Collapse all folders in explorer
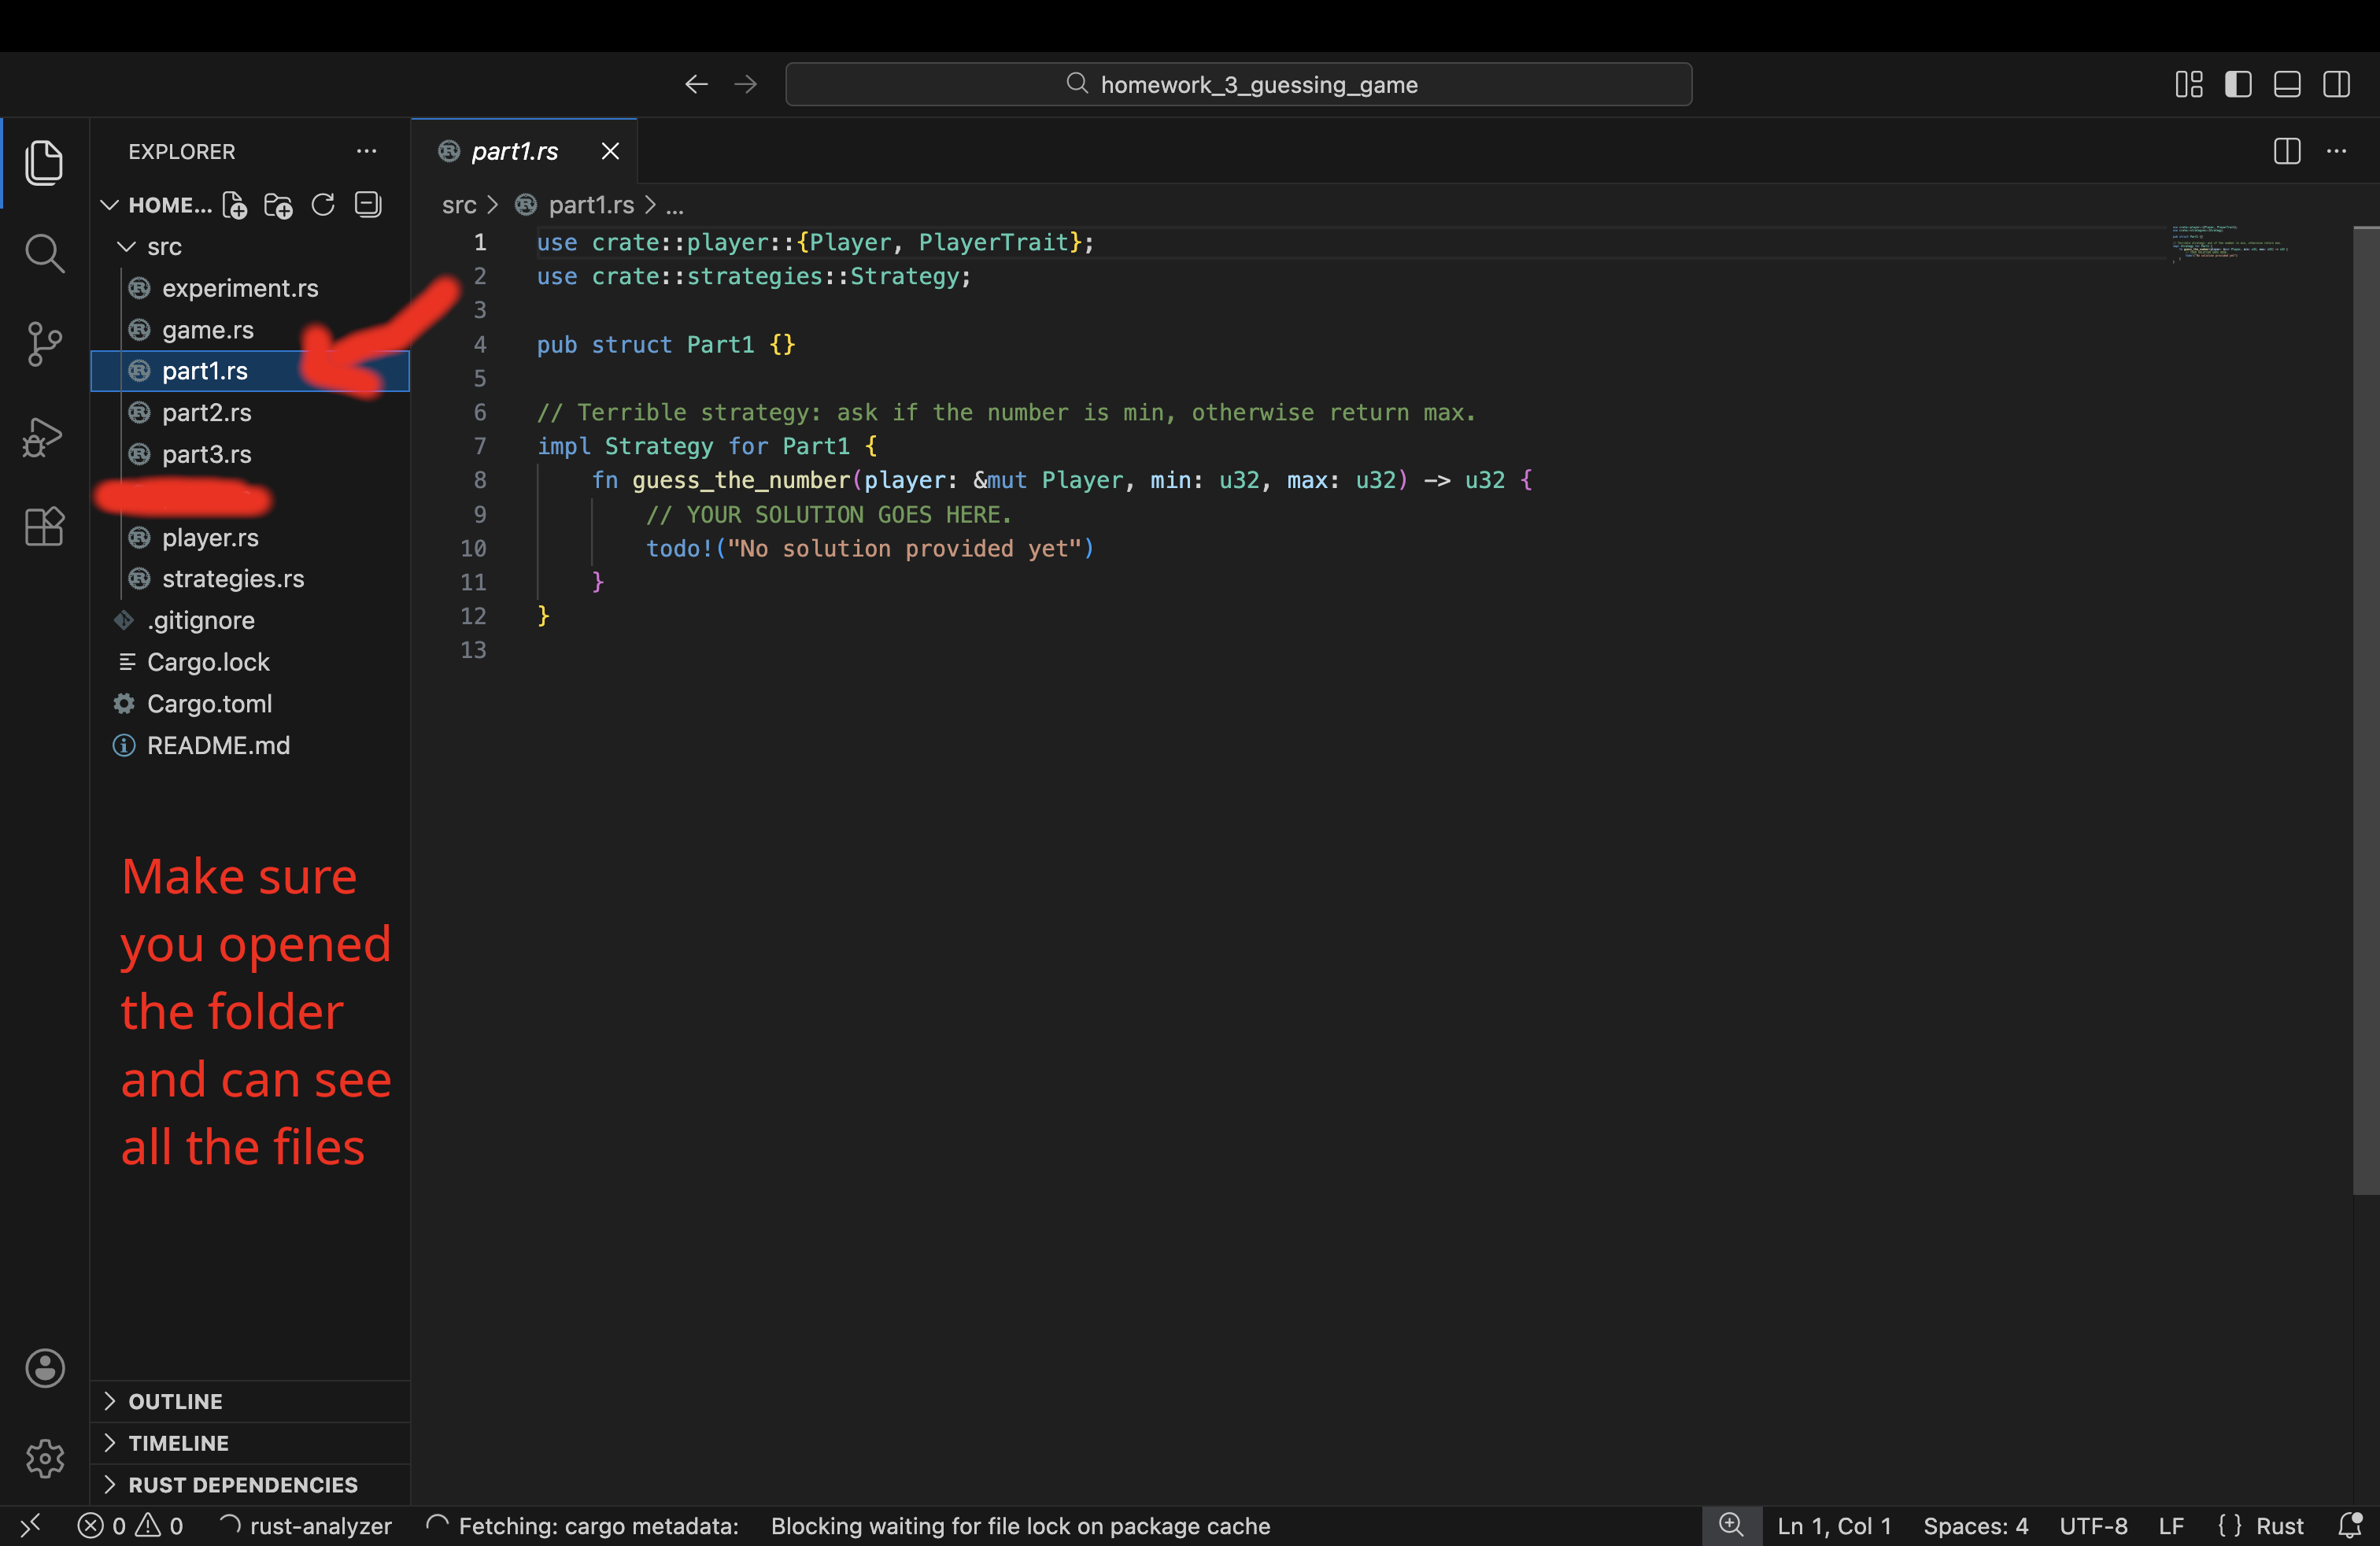The image size is (2380, 1546). pos(368,205)
